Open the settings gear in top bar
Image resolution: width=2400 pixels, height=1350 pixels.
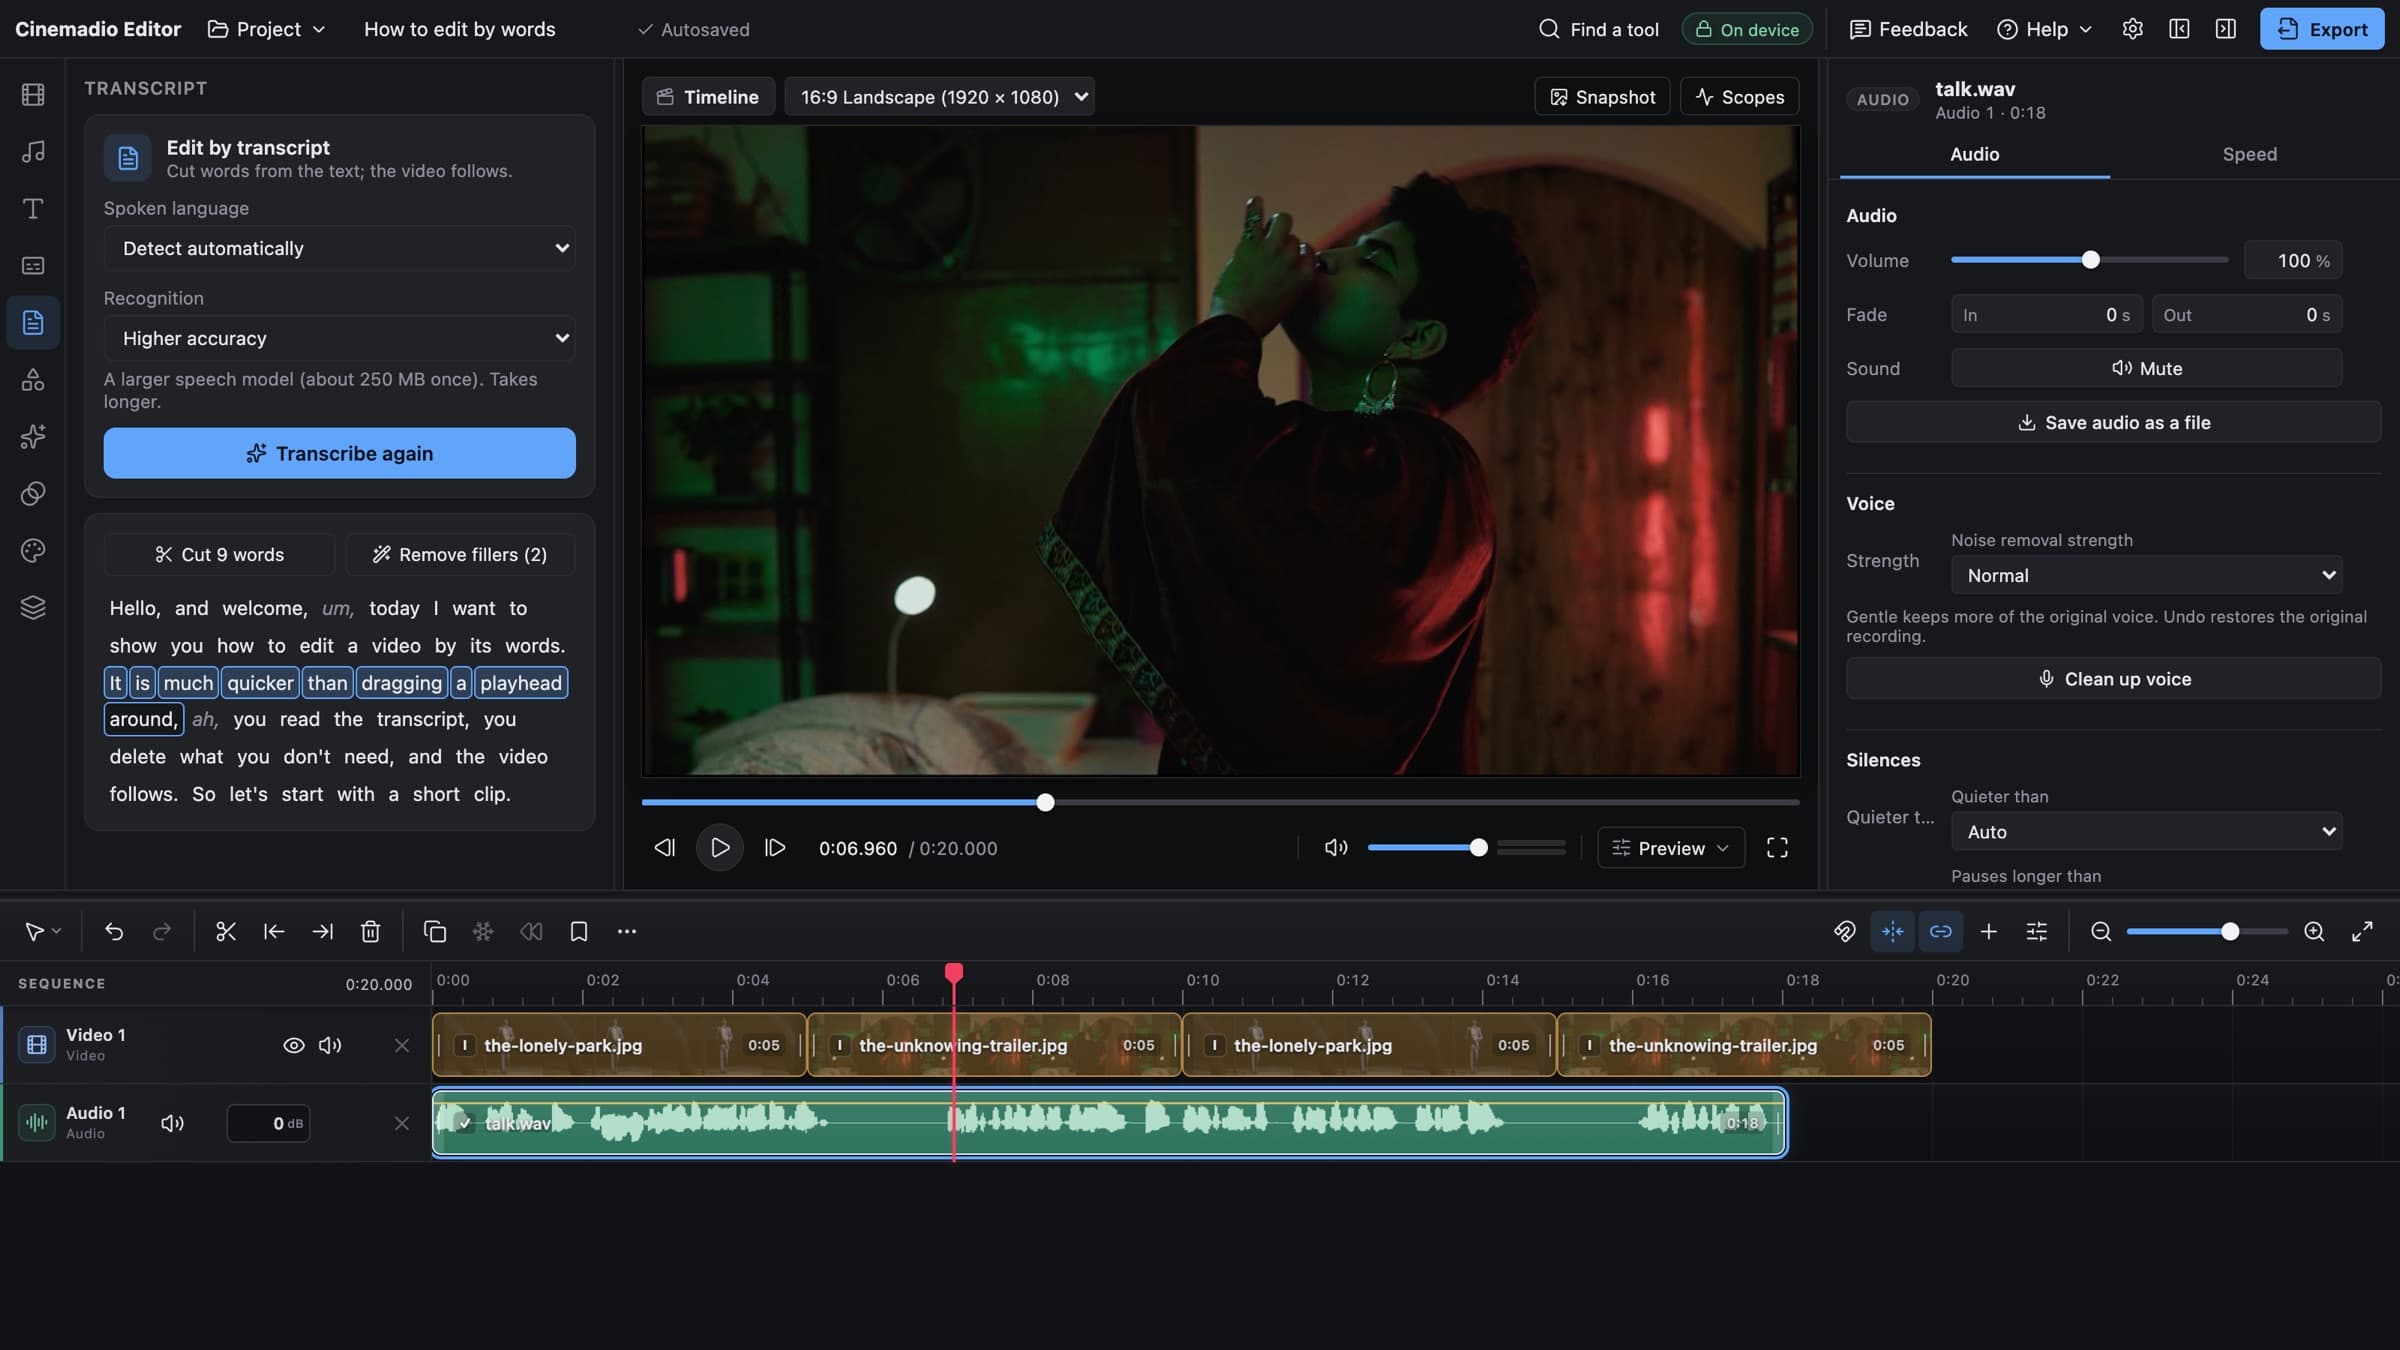click(2132, 29)
